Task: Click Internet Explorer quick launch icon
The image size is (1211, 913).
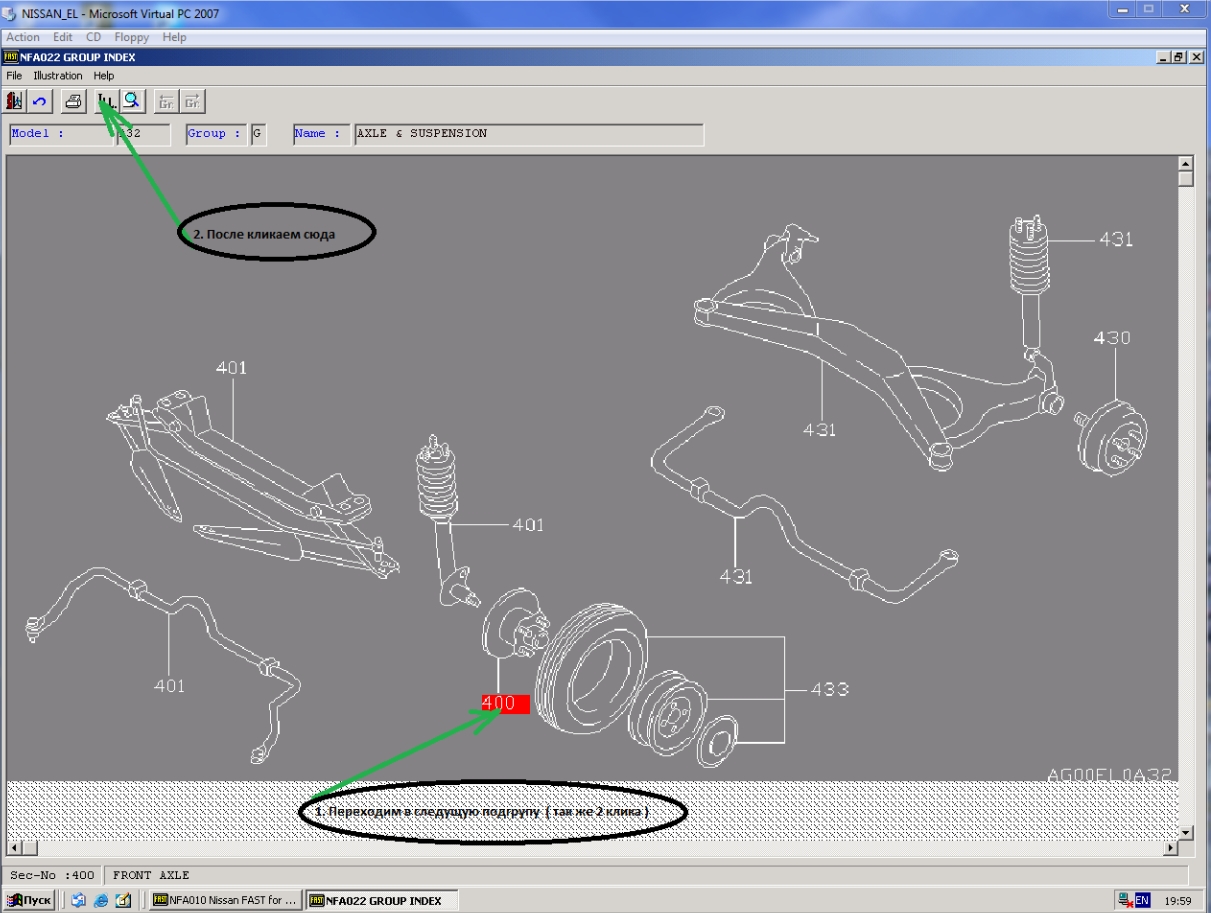Action: [x=101, y=900]
